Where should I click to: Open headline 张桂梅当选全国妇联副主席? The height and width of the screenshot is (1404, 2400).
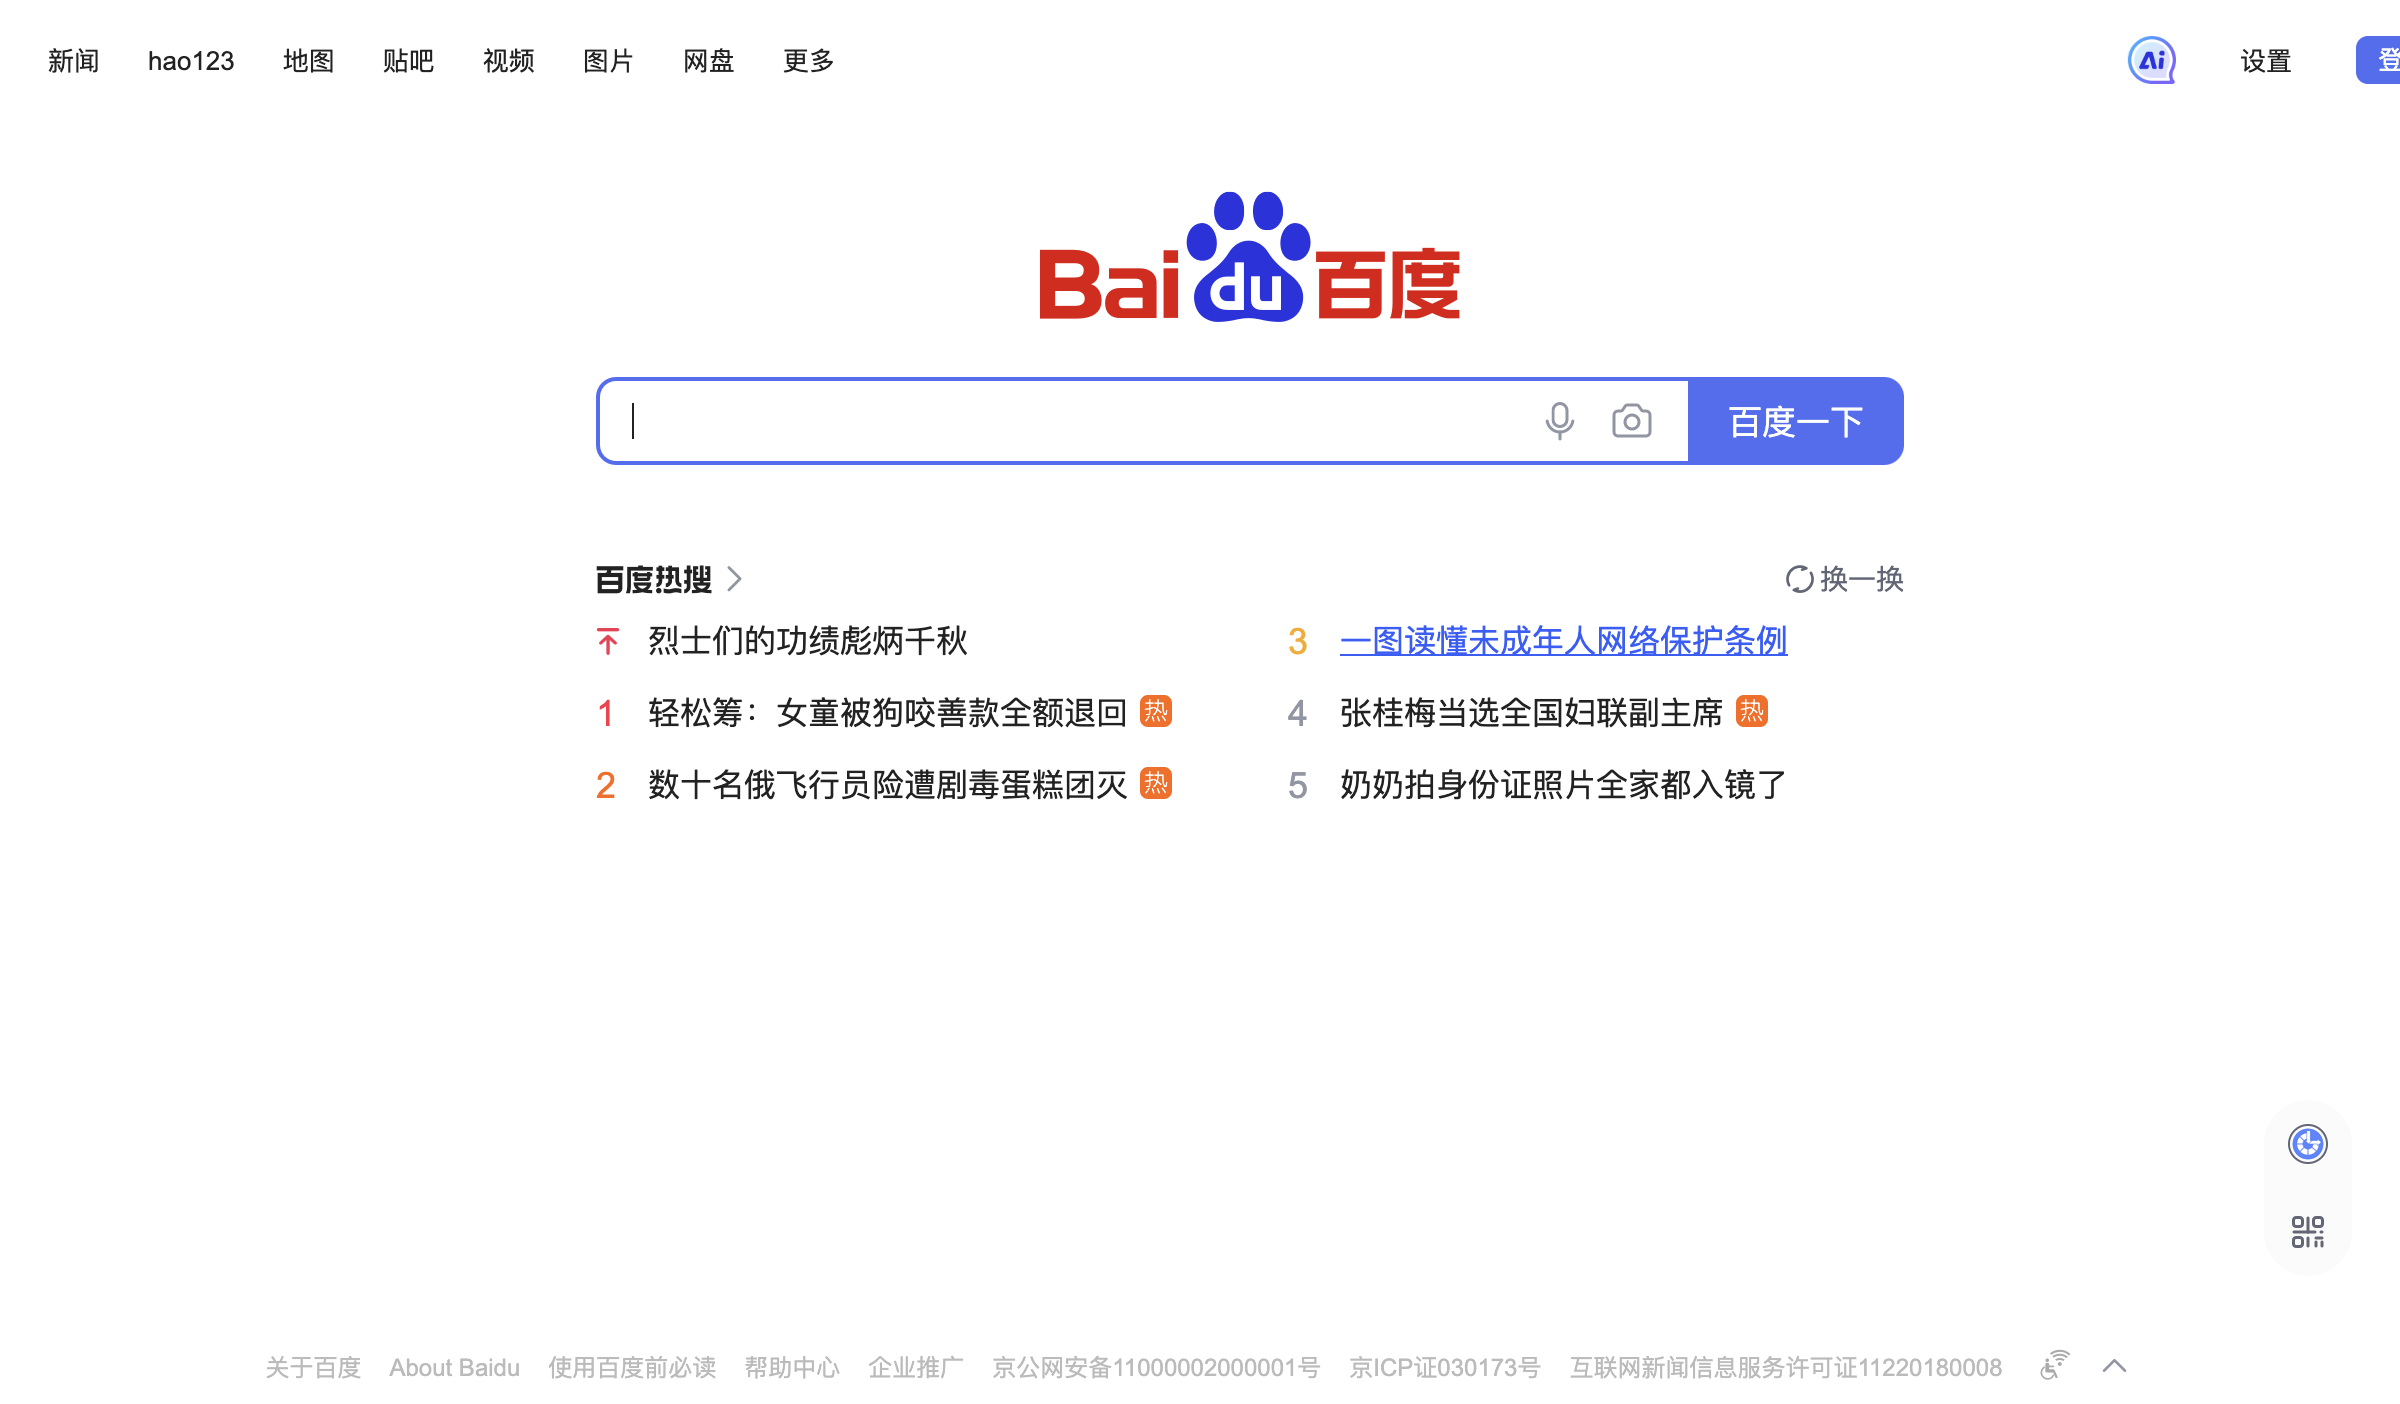1531,713
